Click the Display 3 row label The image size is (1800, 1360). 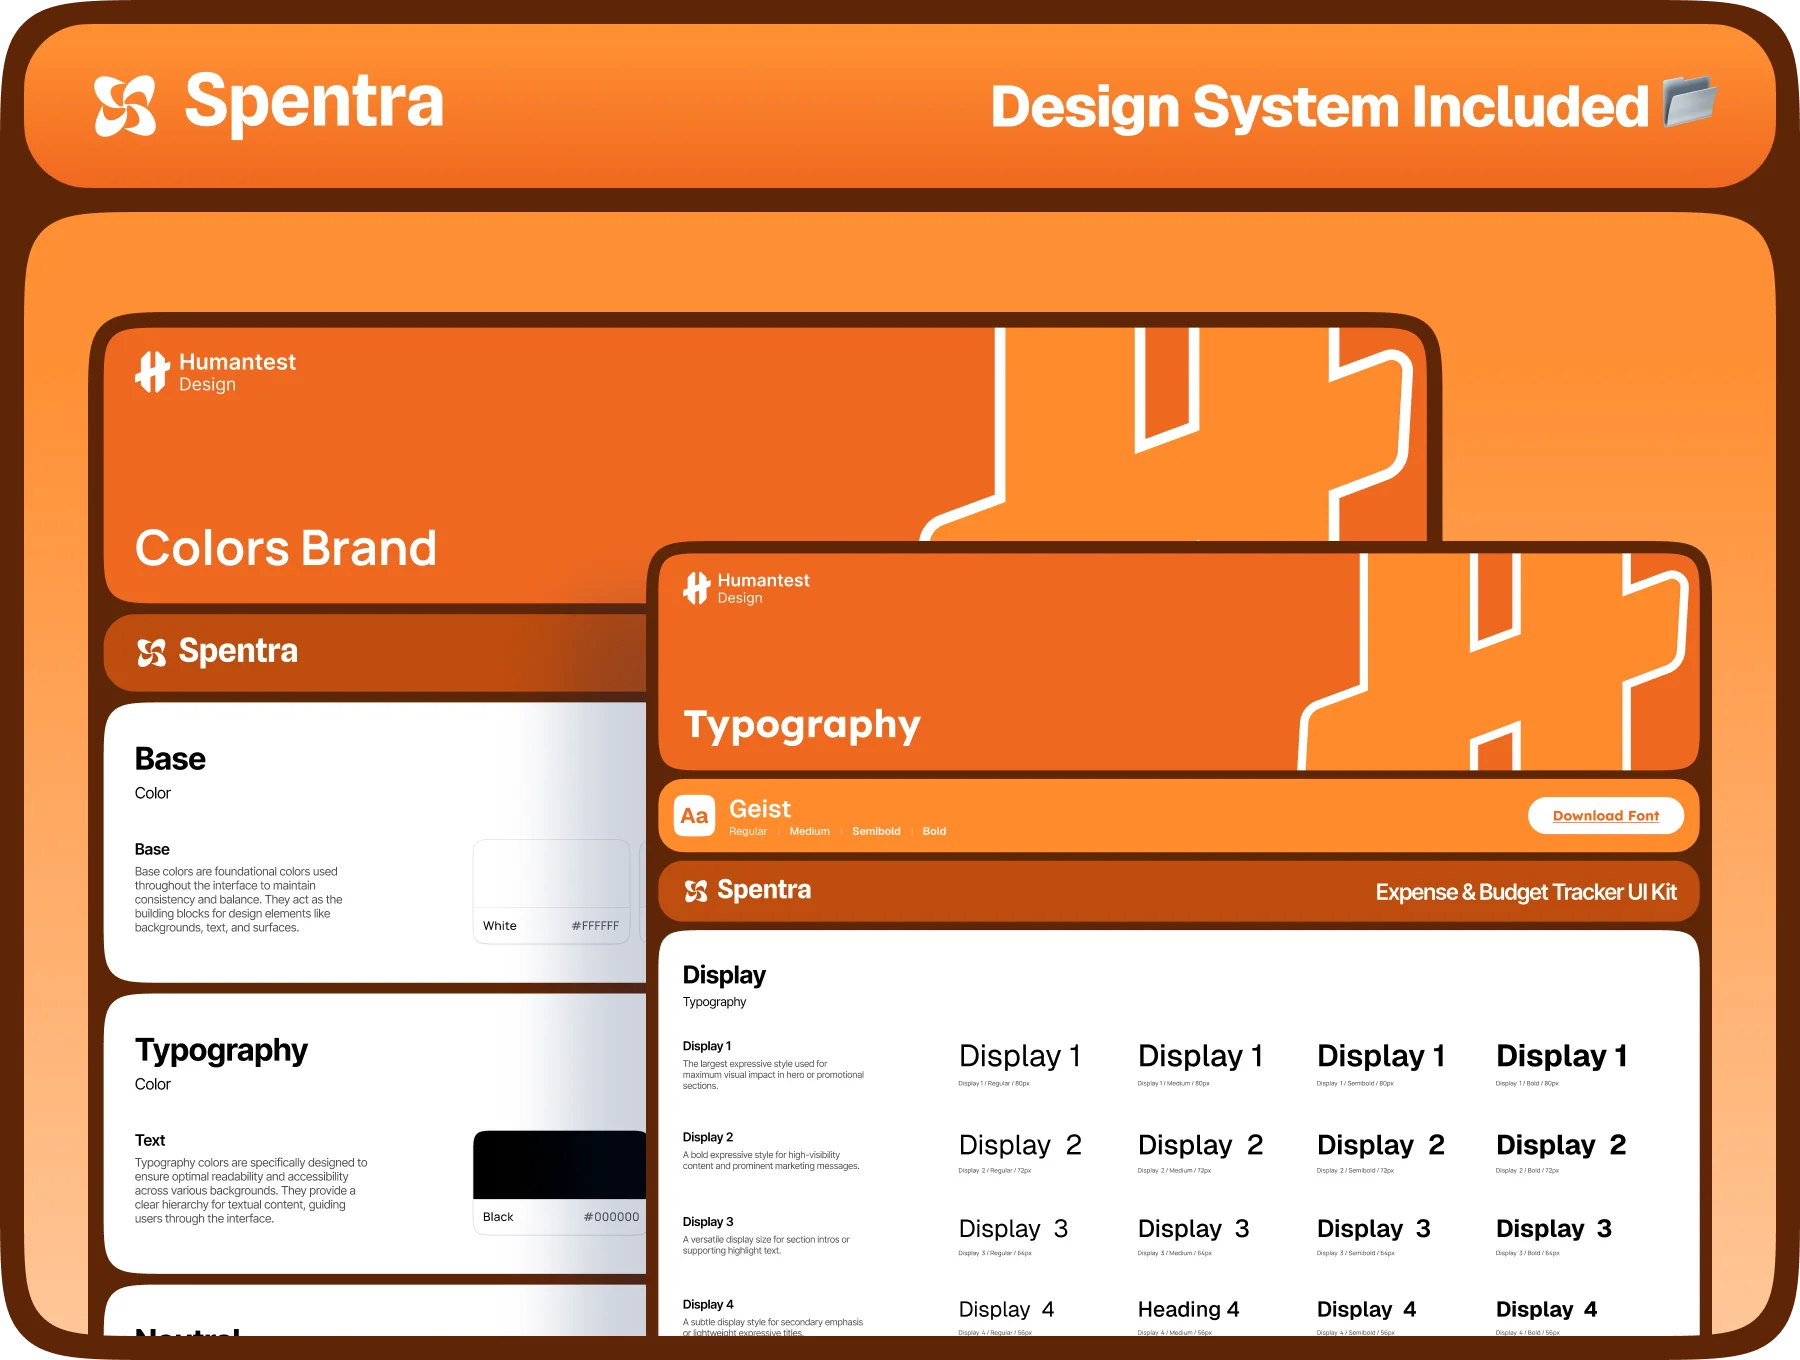click(708, 1222)
